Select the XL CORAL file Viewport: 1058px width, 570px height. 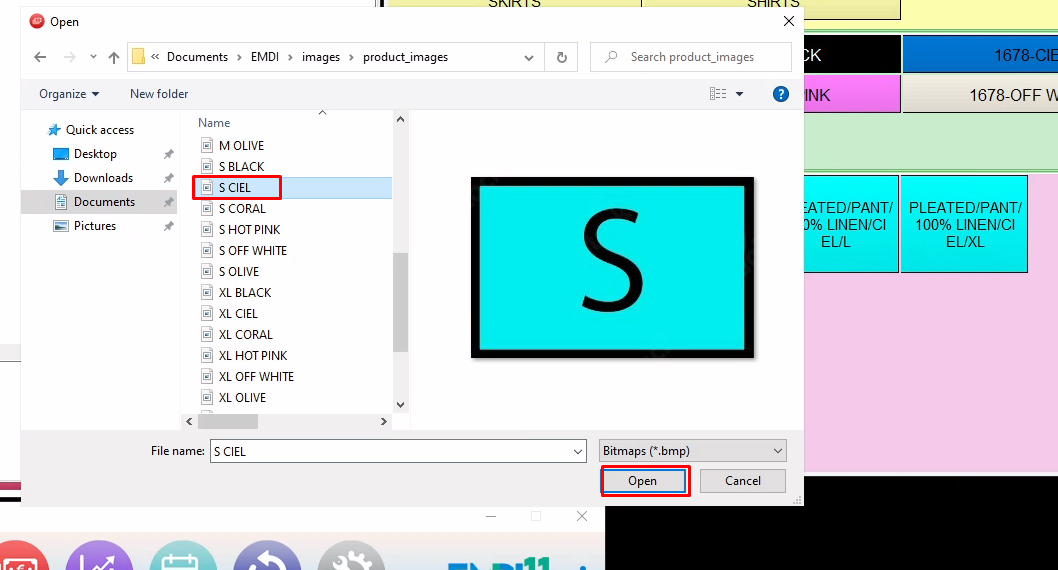pos(246,335)
